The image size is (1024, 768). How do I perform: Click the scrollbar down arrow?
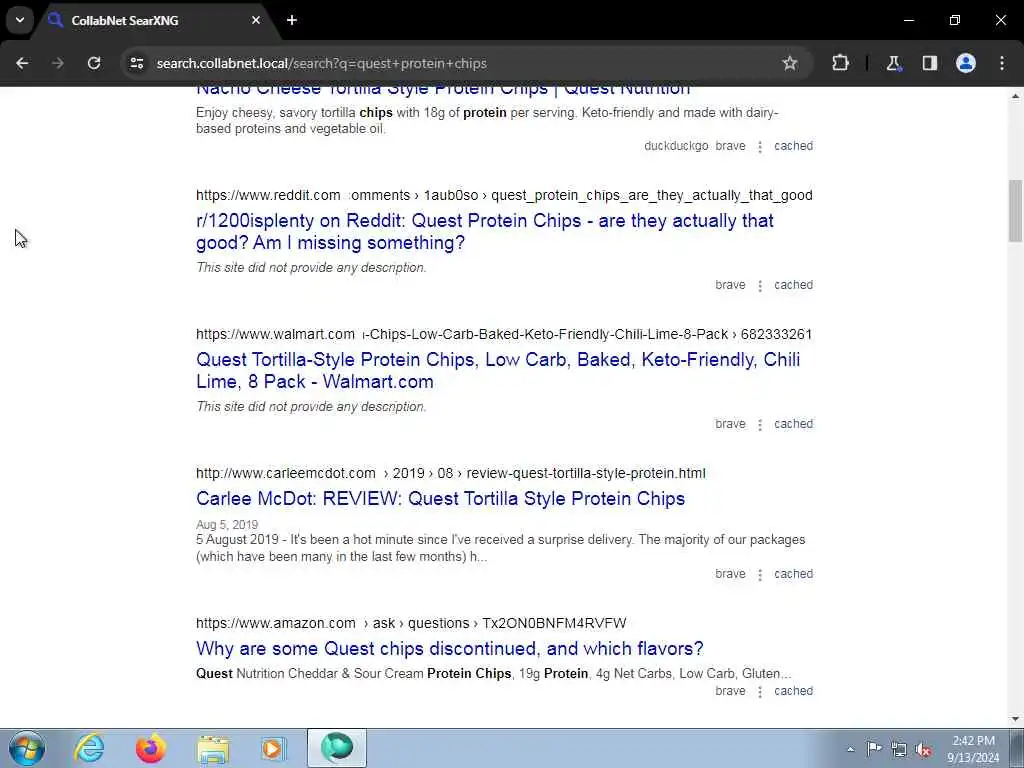point(1015,719)
